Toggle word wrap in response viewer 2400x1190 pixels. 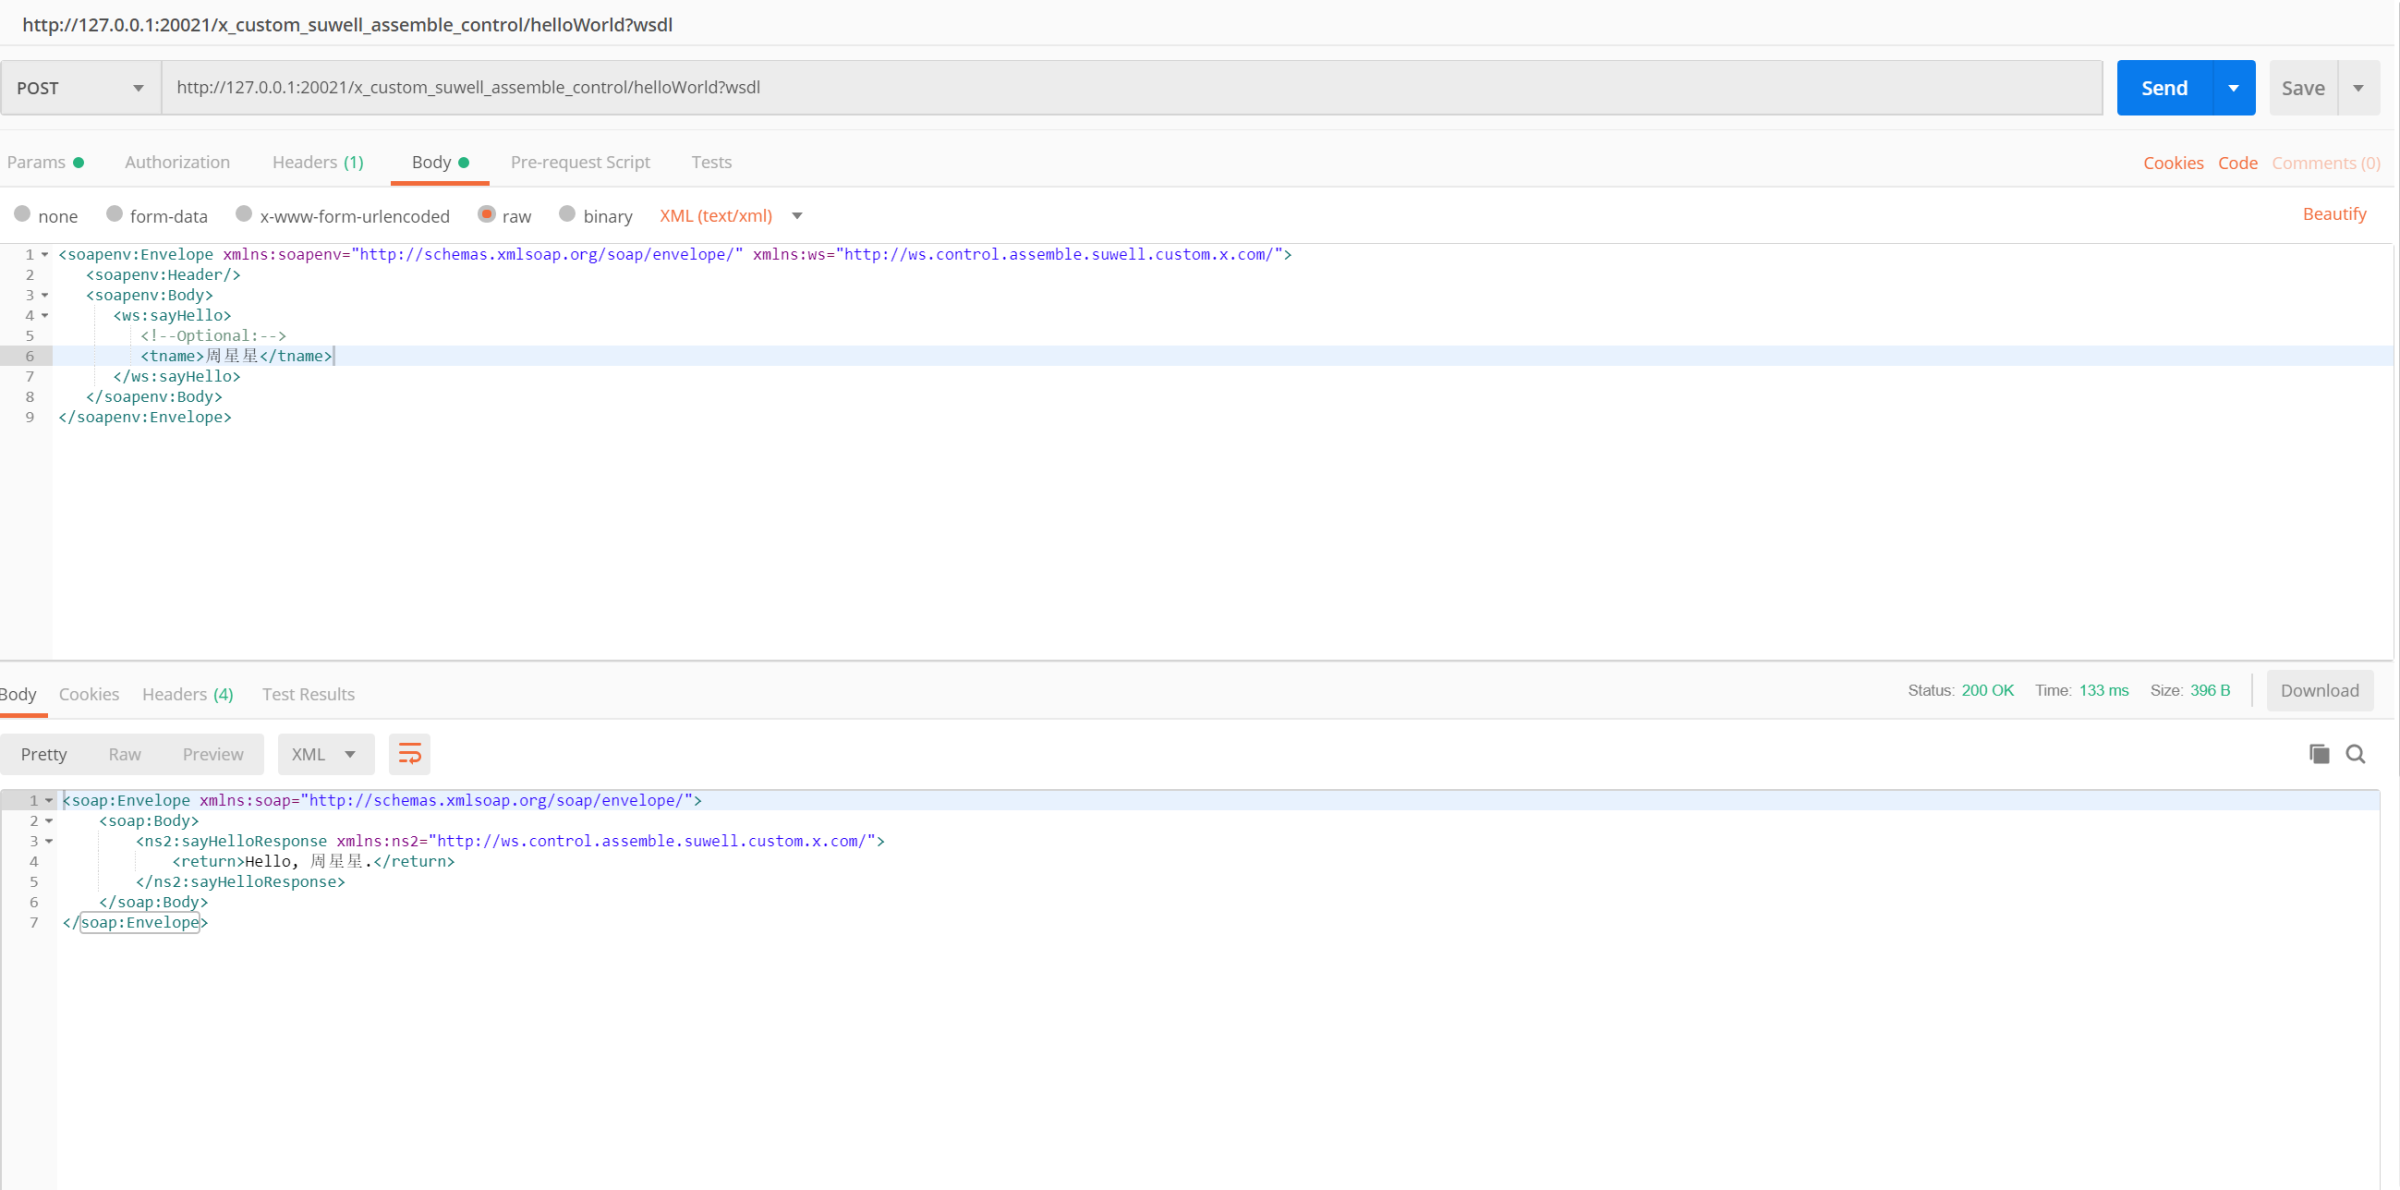point(409,754)
